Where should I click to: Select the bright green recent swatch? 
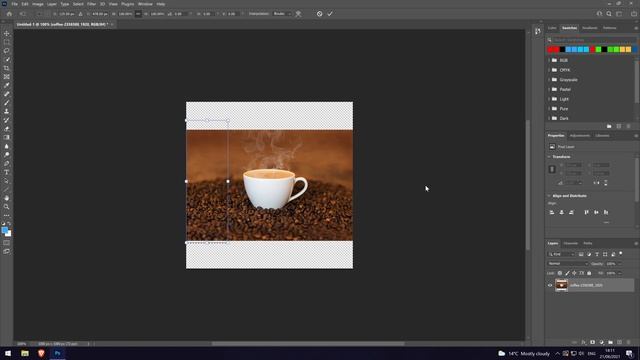pos(598,49)
